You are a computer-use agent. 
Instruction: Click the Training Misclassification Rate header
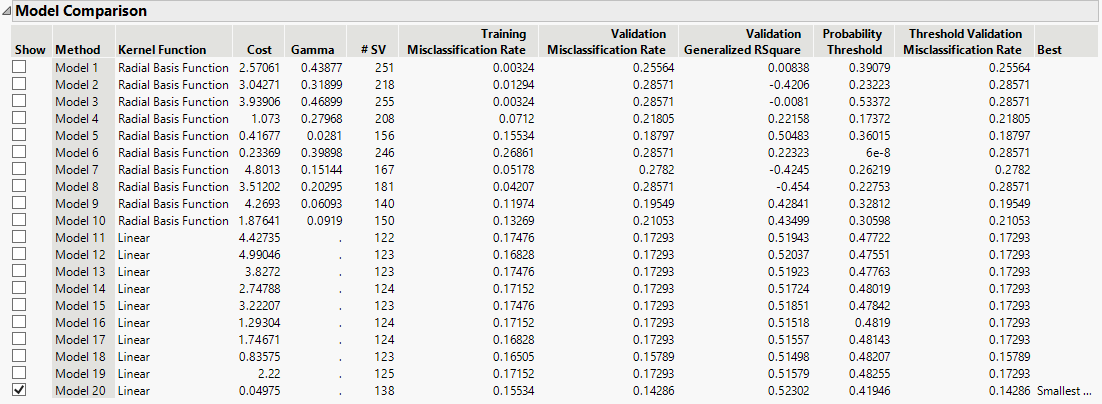(466, 42)
